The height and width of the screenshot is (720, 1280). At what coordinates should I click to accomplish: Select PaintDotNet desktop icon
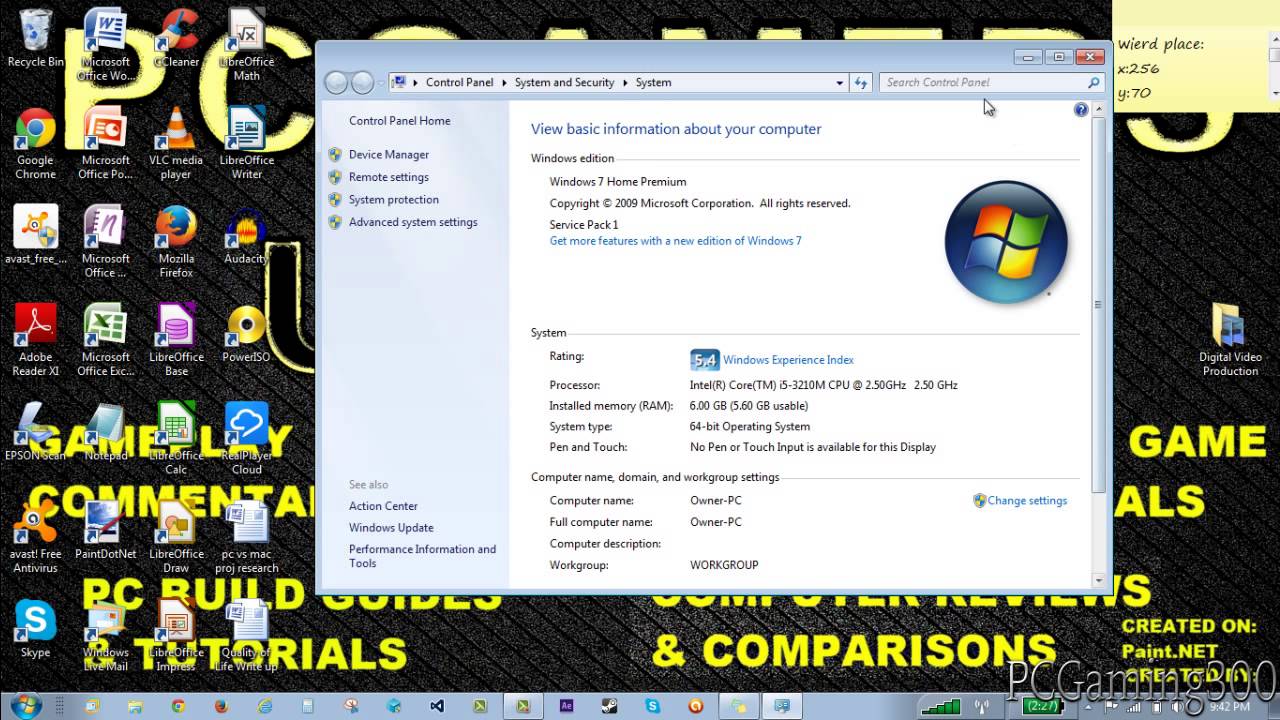[105, 530]
